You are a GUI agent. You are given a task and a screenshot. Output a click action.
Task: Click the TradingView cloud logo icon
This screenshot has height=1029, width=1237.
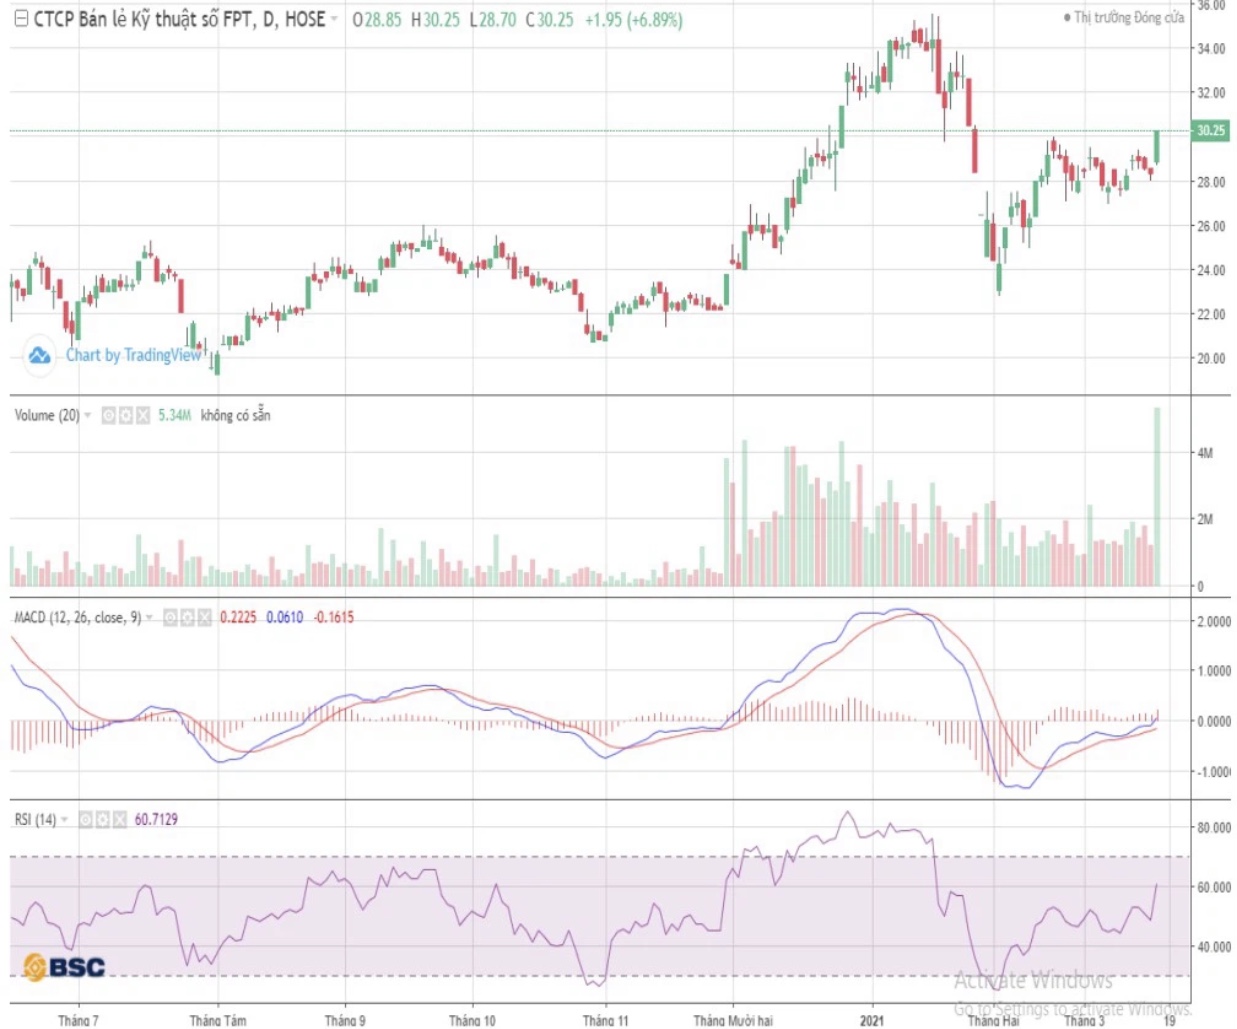[39, 355]
